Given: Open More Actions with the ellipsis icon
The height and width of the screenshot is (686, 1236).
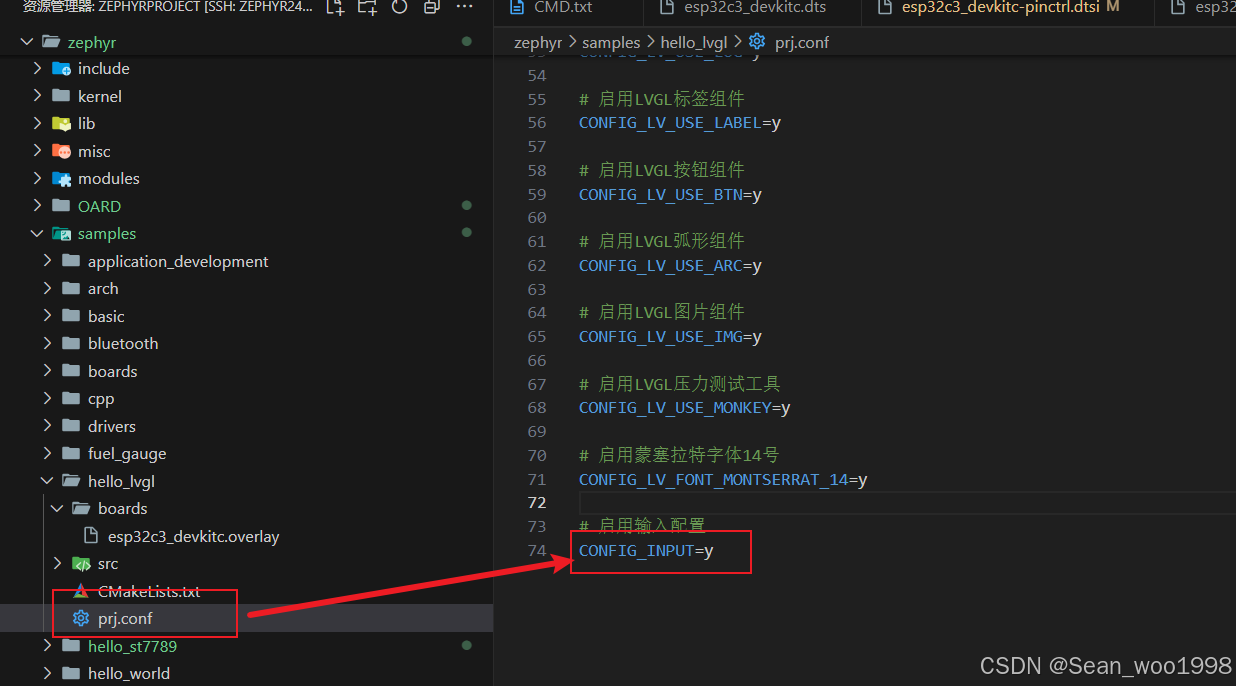Looking at the screenshot, I should tap(463, 10).
